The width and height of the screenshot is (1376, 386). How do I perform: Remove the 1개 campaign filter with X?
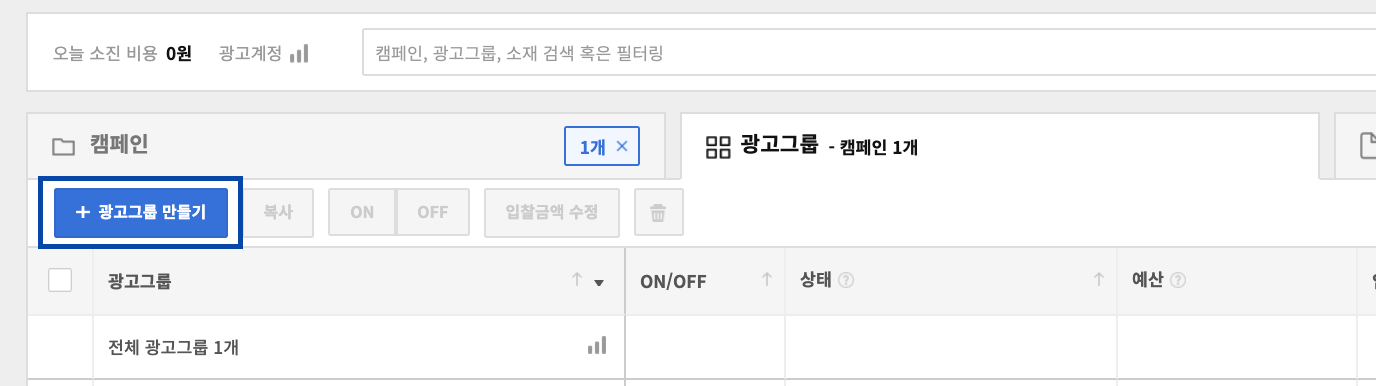point(622,146)
